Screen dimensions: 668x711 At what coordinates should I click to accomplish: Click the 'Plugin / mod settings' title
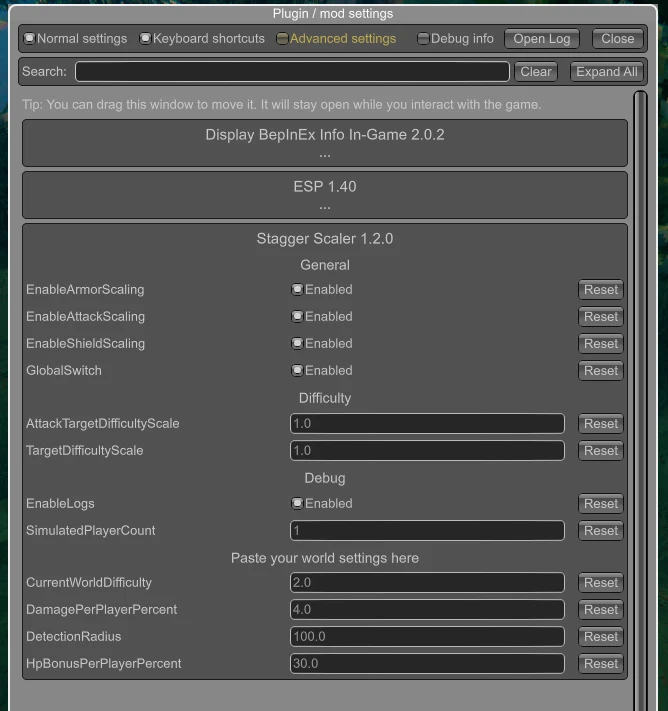pyautogui.click(x=333, y=14)
